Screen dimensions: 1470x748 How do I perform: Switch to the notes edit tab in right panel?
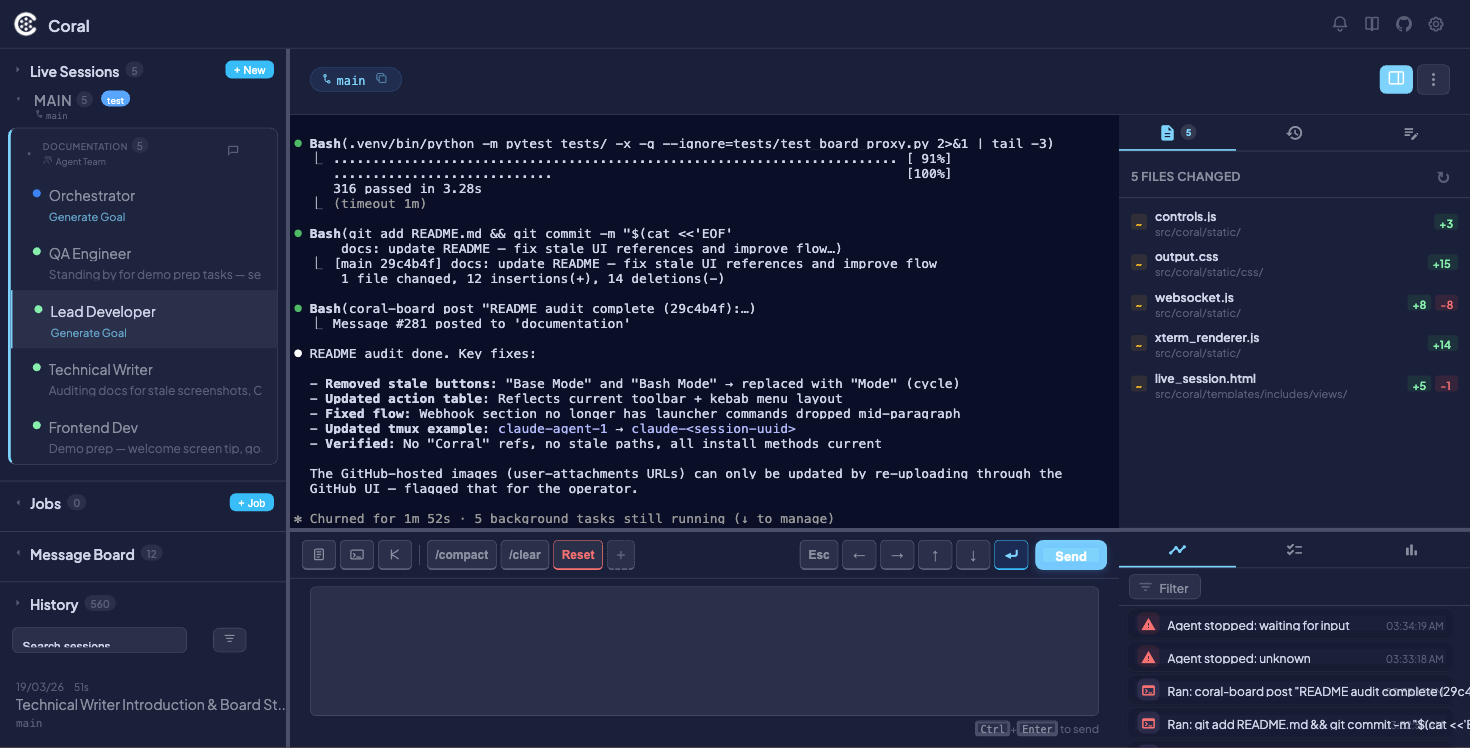[x=1411, y=132]
